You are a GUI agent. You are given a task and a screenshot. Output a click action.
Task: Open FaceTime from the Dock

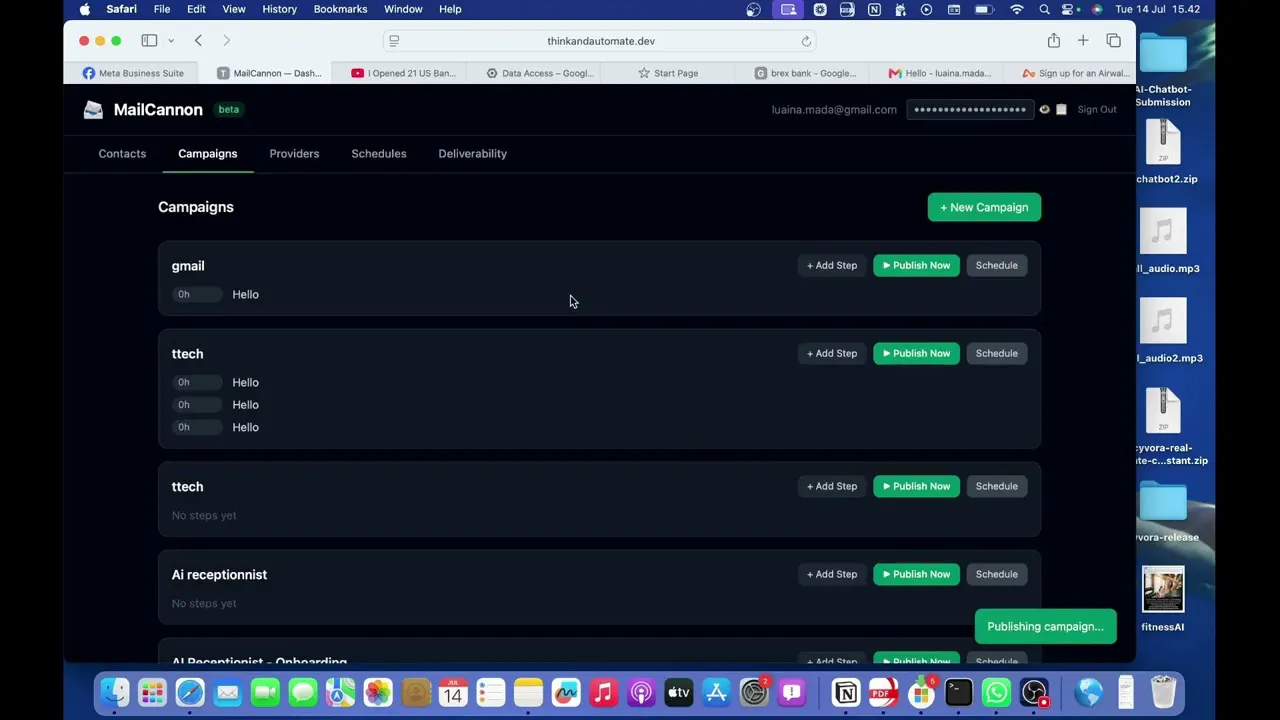(x=265, y=692)
